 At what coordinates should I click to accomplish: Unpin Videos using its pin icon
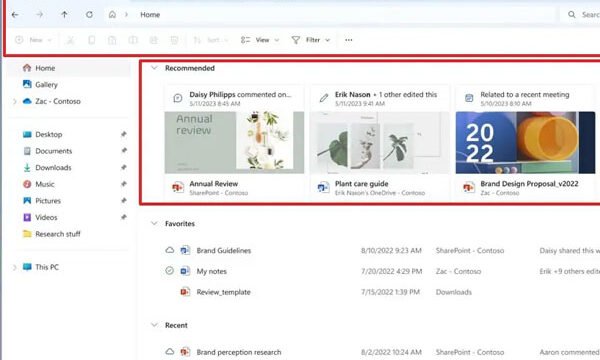pyautogui.click(x=124, y=217)
